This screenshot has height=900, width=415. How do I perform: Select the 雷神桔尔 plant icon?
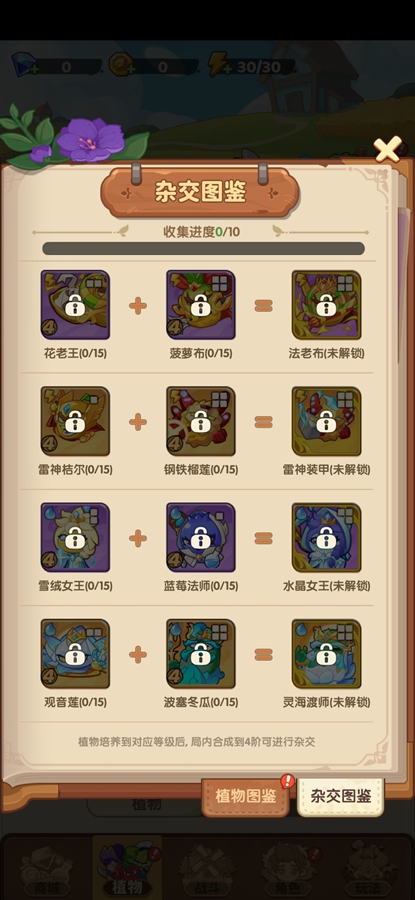coord(75,421)
